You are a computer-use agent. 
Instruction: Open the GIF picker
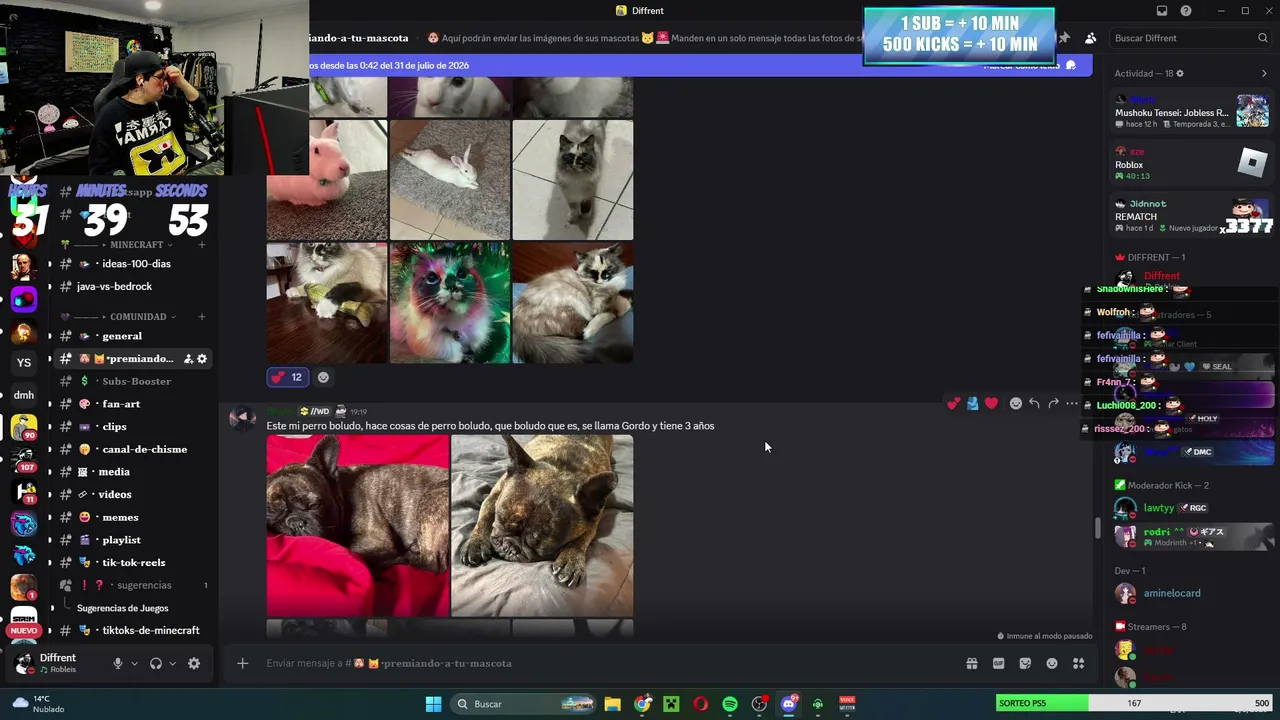[998, 663]
